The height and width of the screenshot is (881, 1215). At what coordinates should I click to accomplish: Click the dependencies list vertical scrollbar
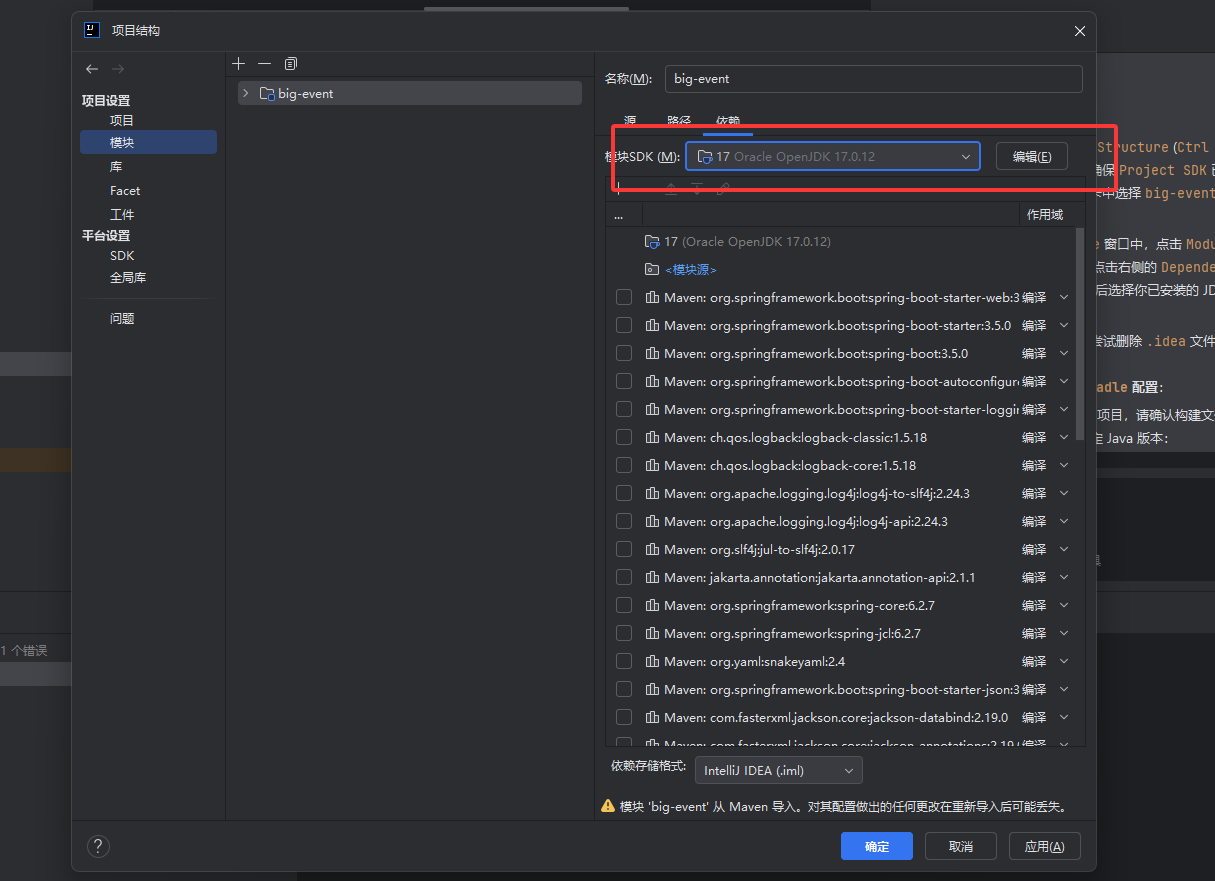[x=1079, y=334]
